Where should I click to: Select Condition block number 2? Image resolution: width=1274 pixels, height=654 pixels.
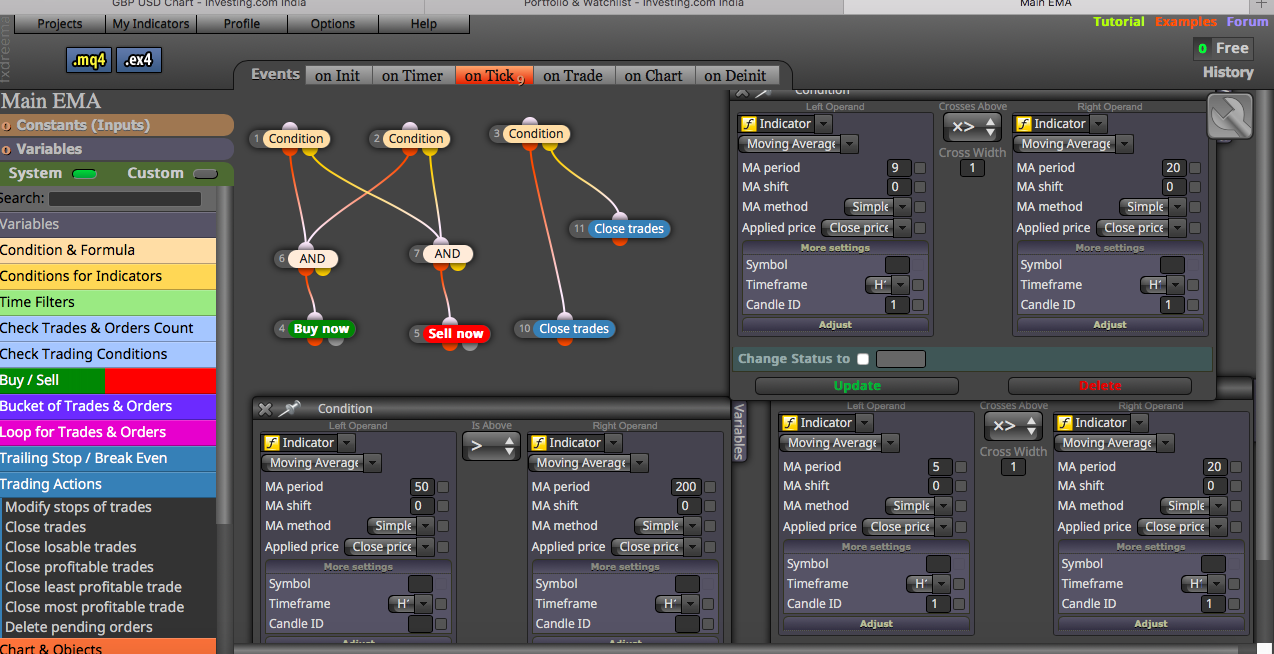[x=415, y=139]
